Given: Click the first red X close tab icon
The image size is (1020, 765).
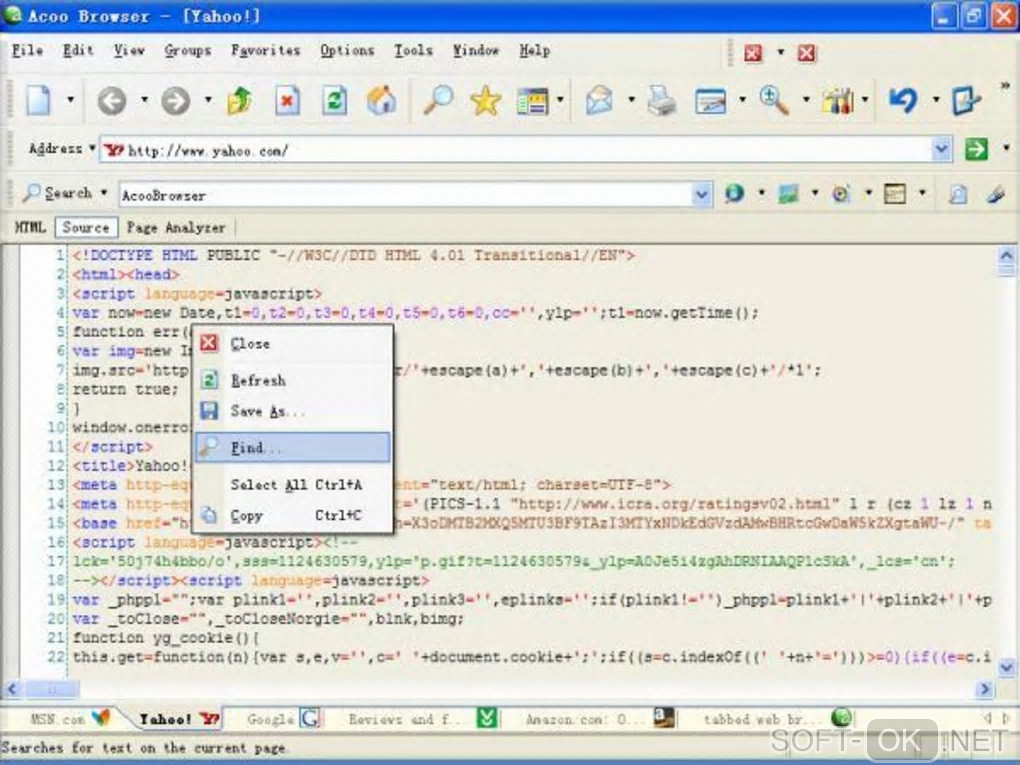Looking at the screenshot, I should click(x=753, y=53).
